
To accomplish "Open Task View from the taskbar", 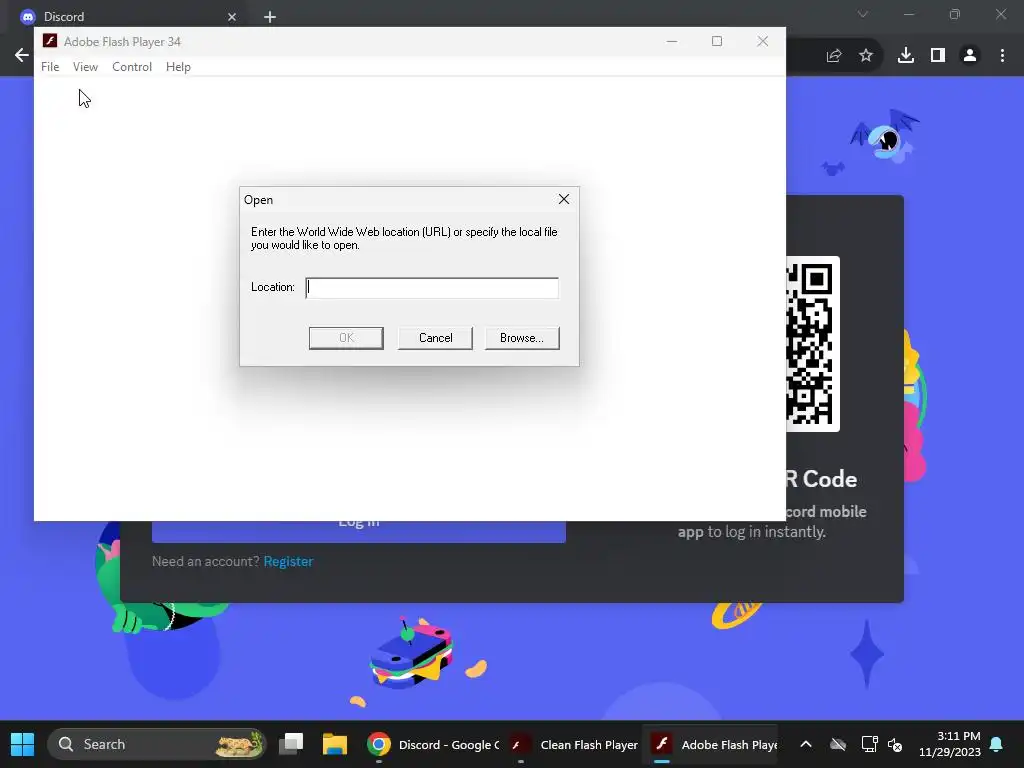I will tap(291, 744).
